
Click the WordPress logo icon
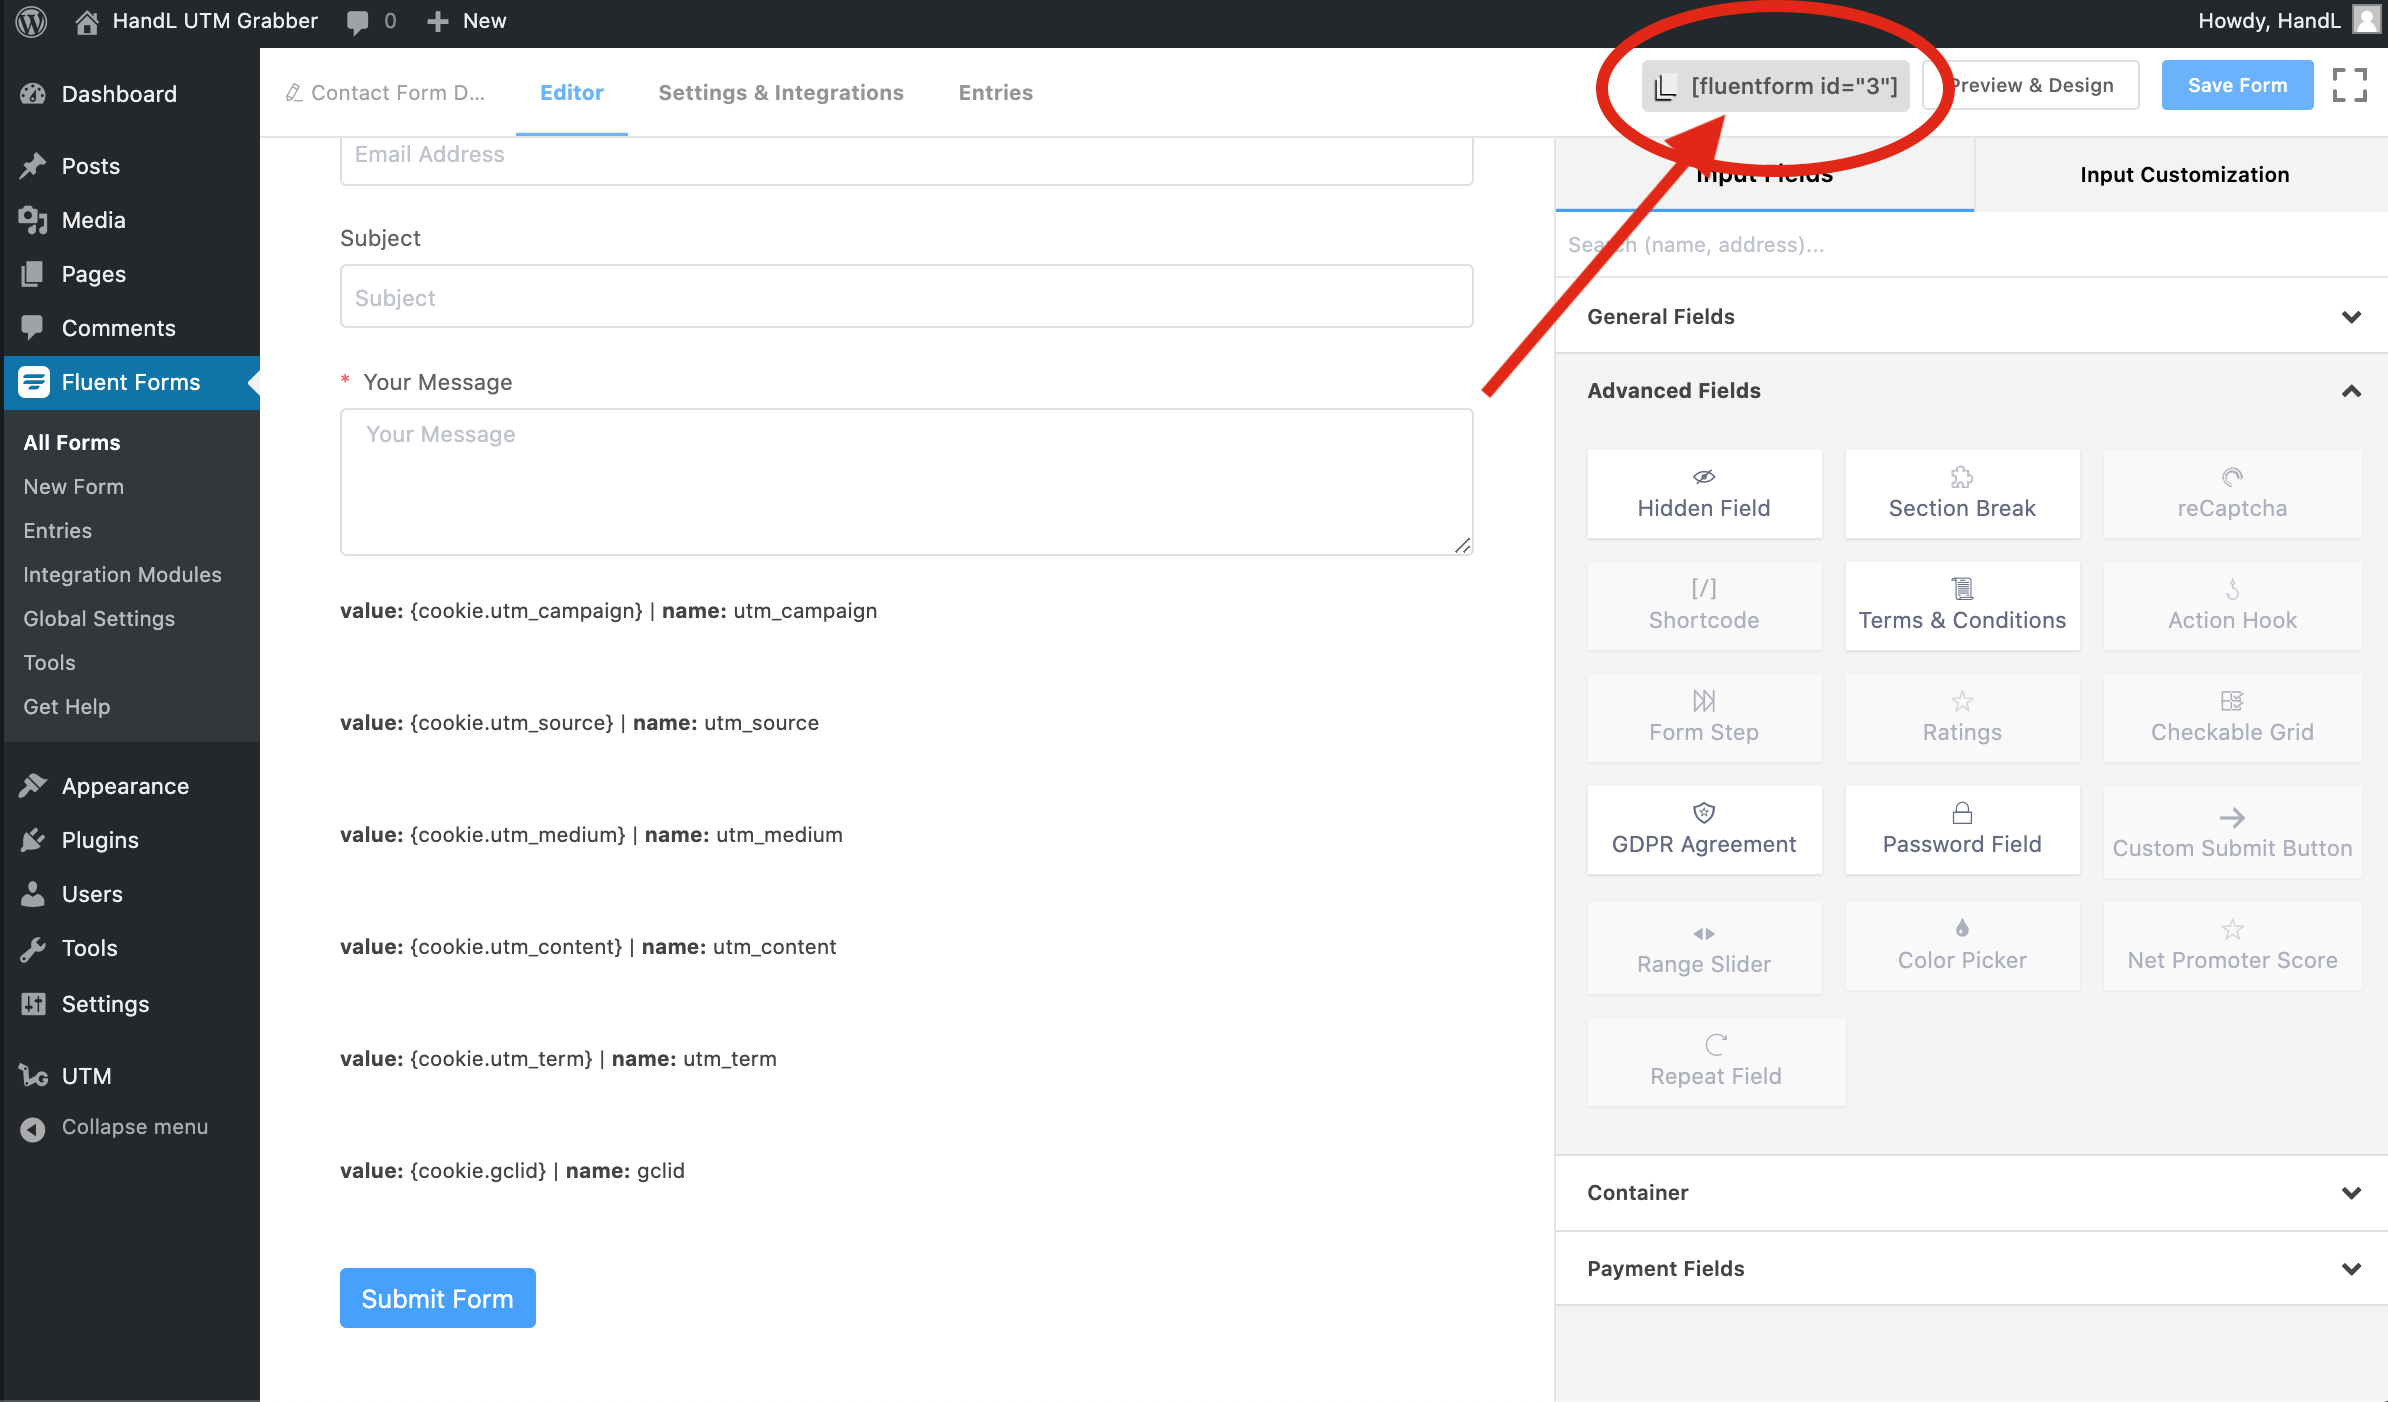click(31, 21)
